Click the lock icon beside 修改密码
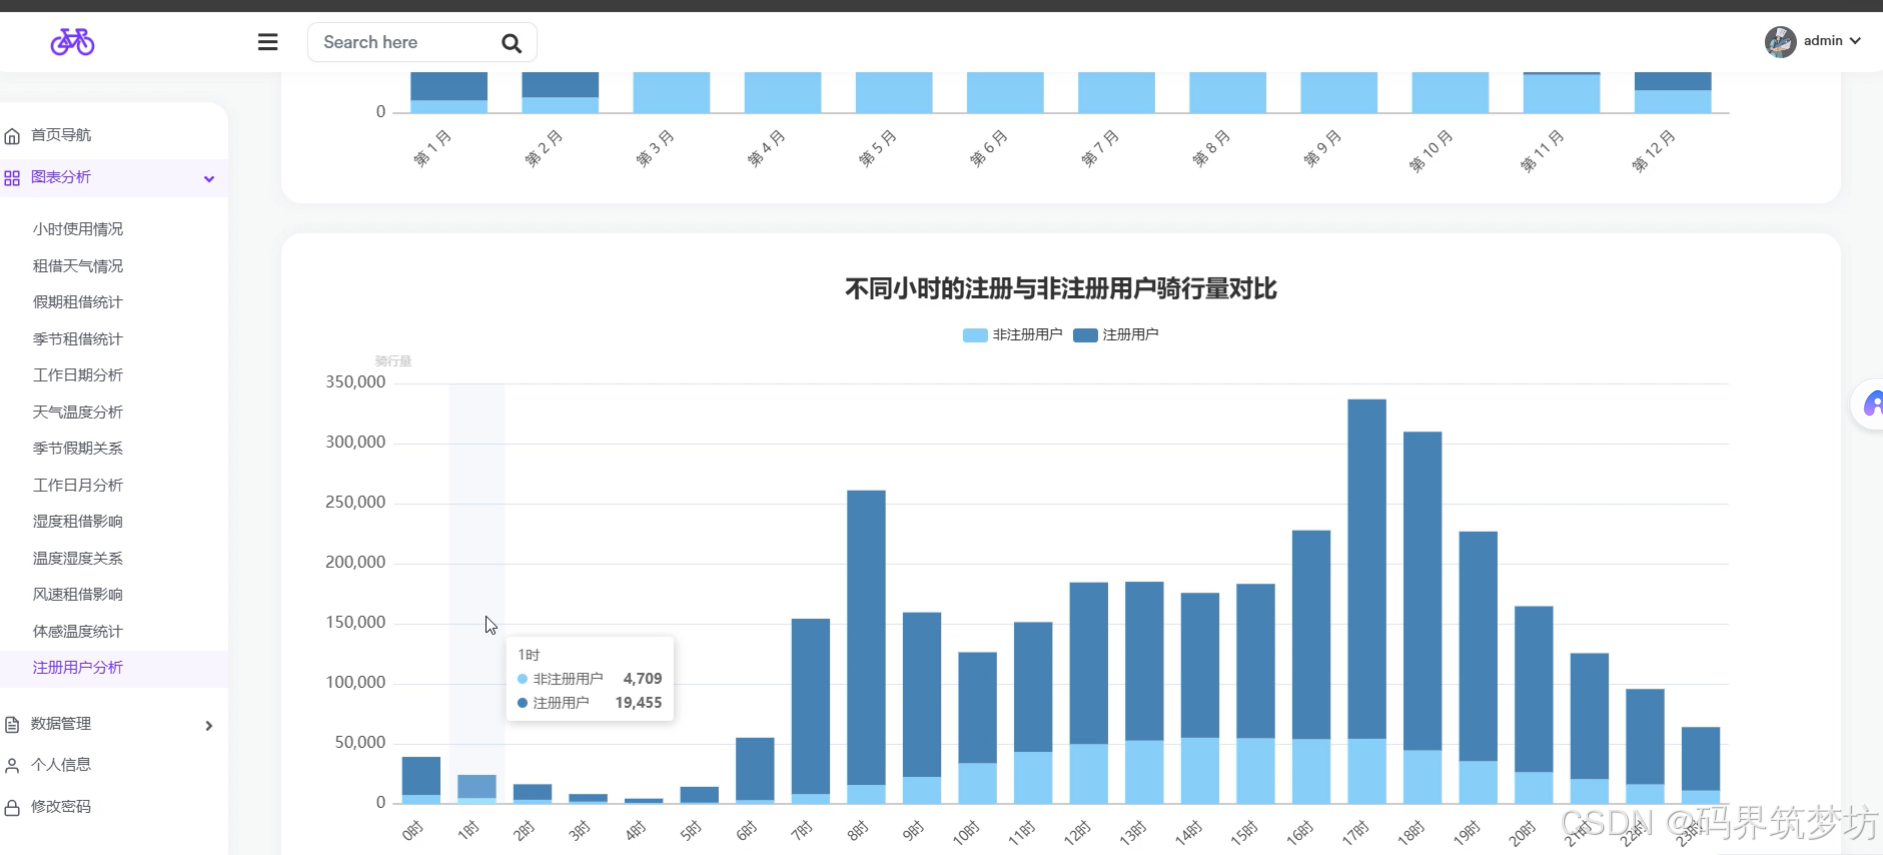1883x855 pixels. click(x=12, y=807)
